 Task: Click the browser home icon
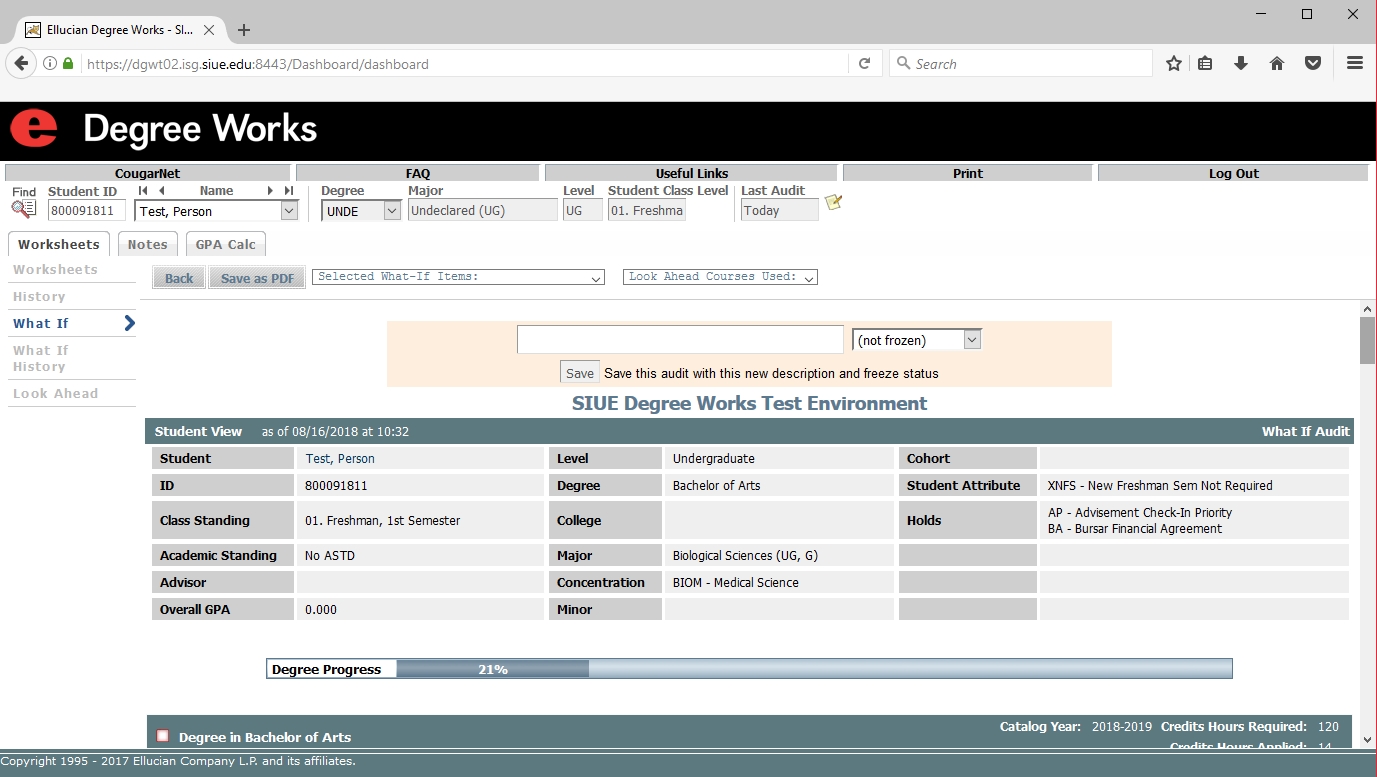pyautogui.click(x=1277, y=63)
